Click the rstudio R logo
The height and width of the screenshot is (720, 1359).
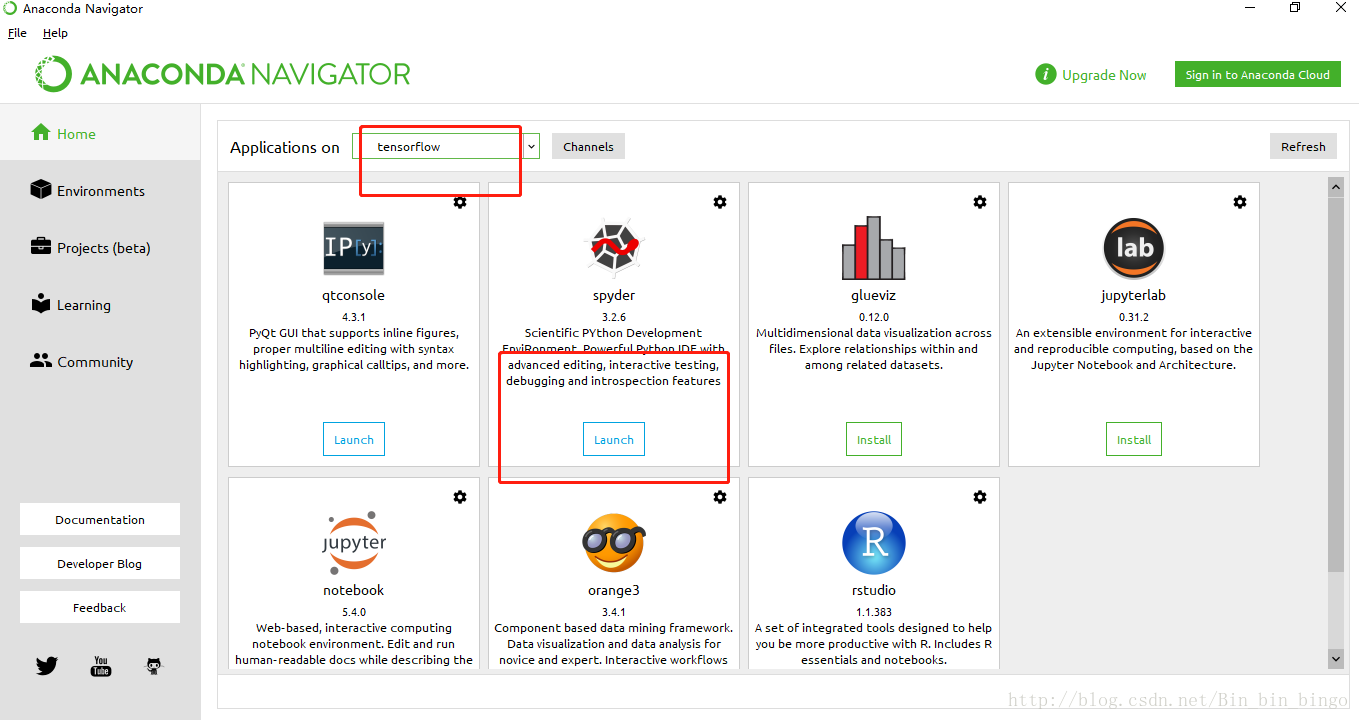874,543
